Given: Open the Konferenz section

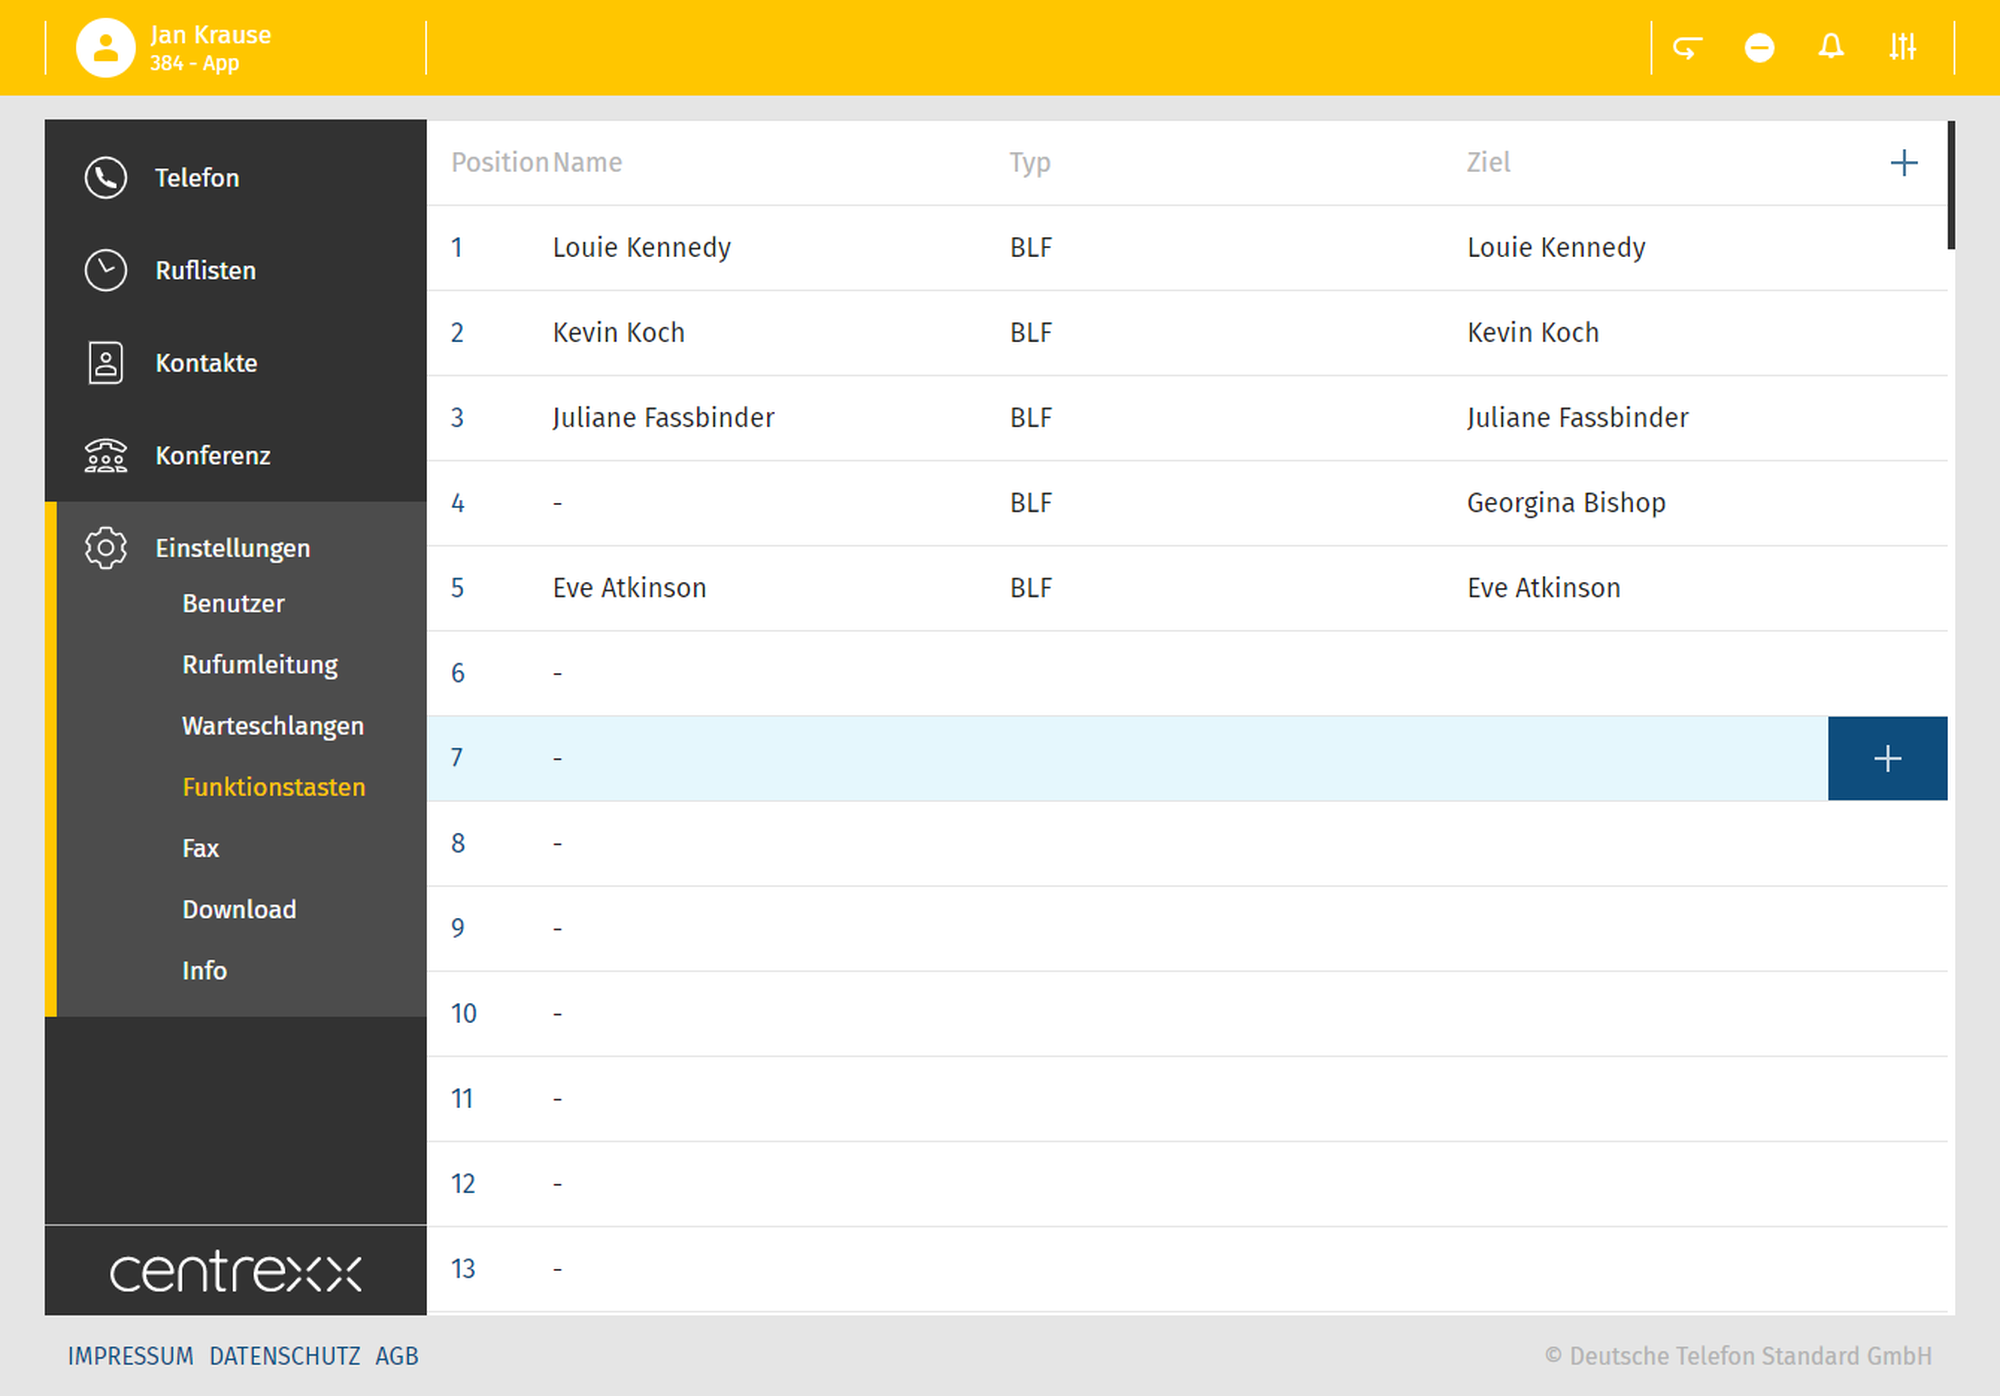Looking at the screenshot, I should (212, 456).
